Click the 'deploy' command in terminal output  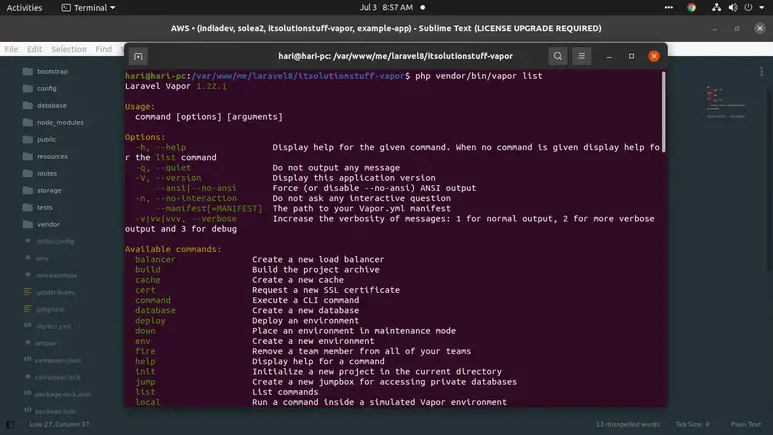(150, 321)
